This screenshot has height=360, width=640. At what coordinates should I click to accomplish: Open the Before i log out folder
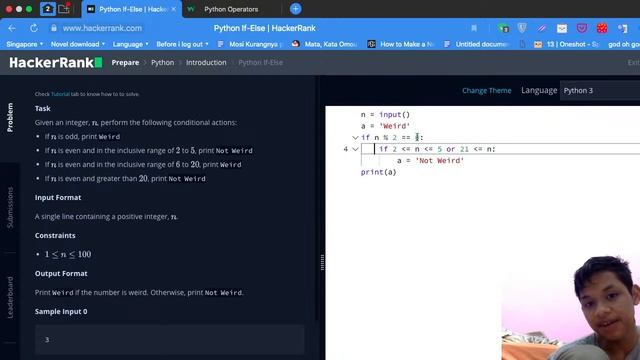182,44
